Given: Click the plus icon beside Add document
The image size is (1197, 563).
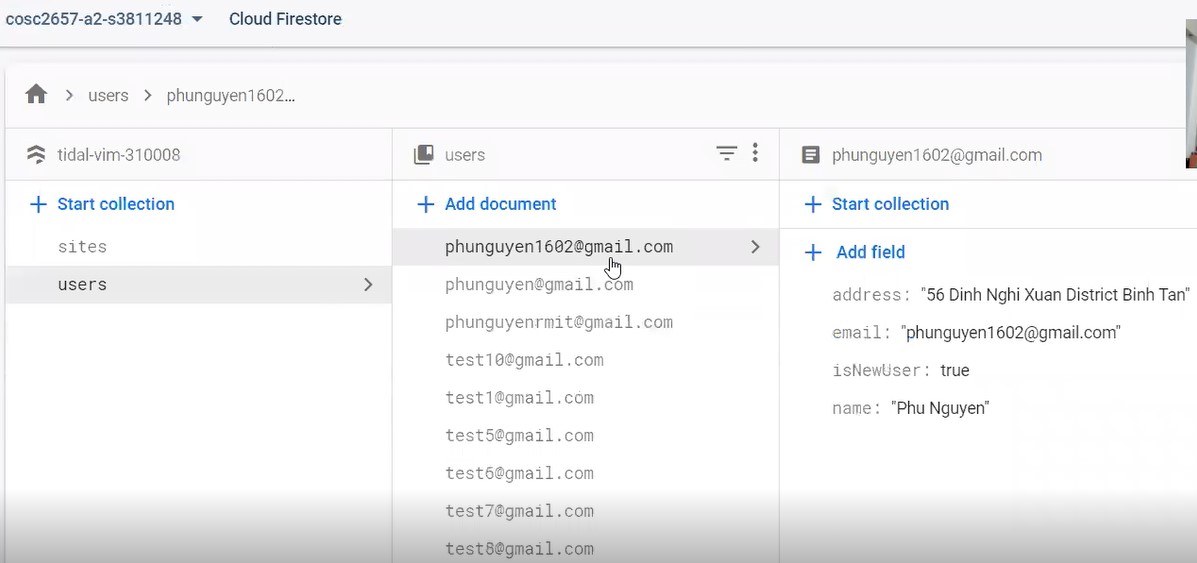Looking at the screenshot, I should point(425,204).
